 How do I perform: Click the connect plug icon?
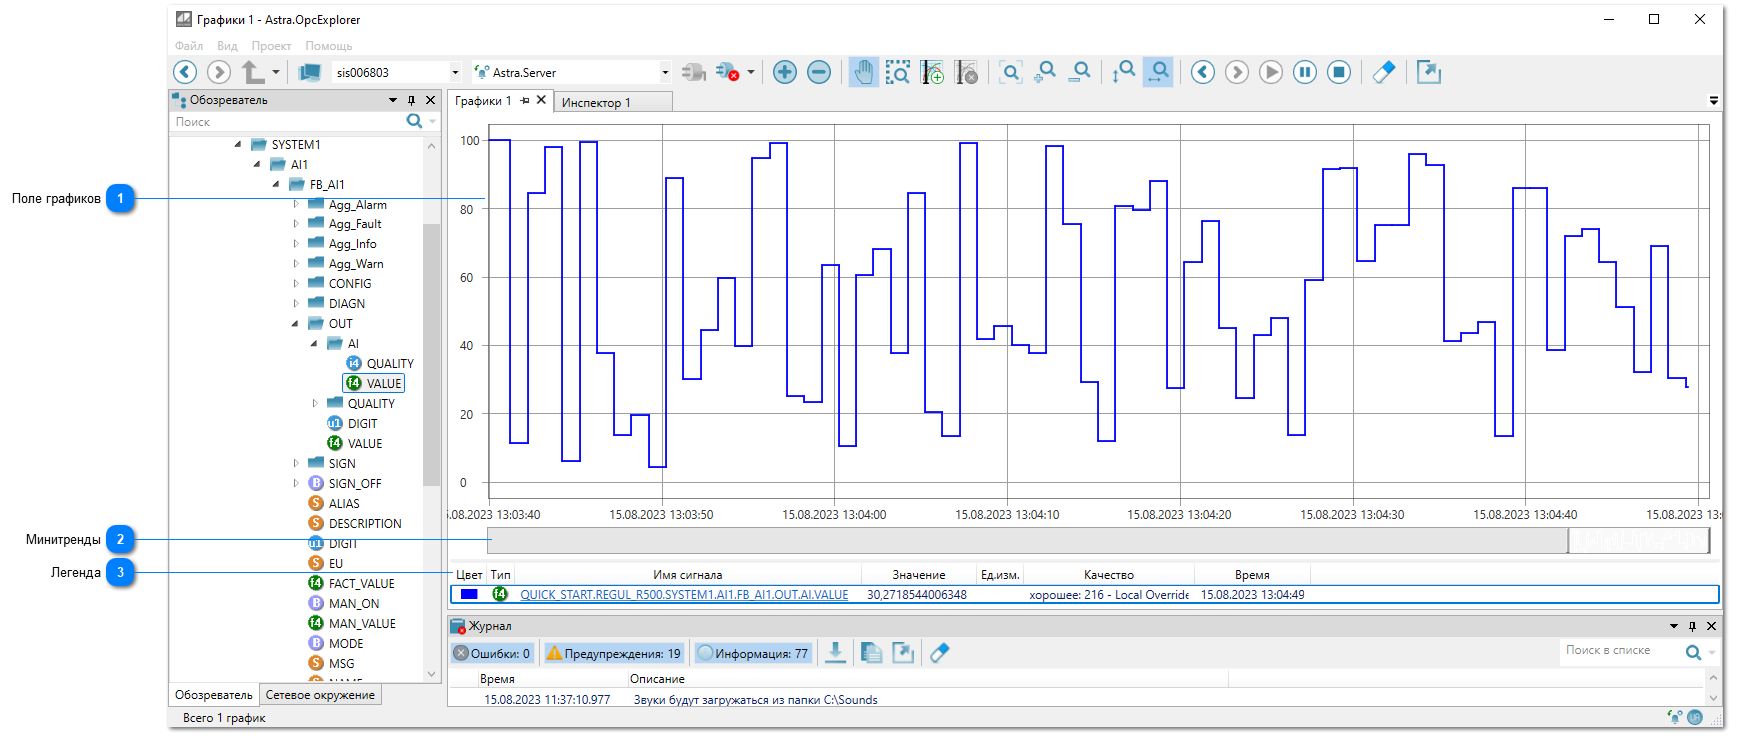click(x=693, y=72)
